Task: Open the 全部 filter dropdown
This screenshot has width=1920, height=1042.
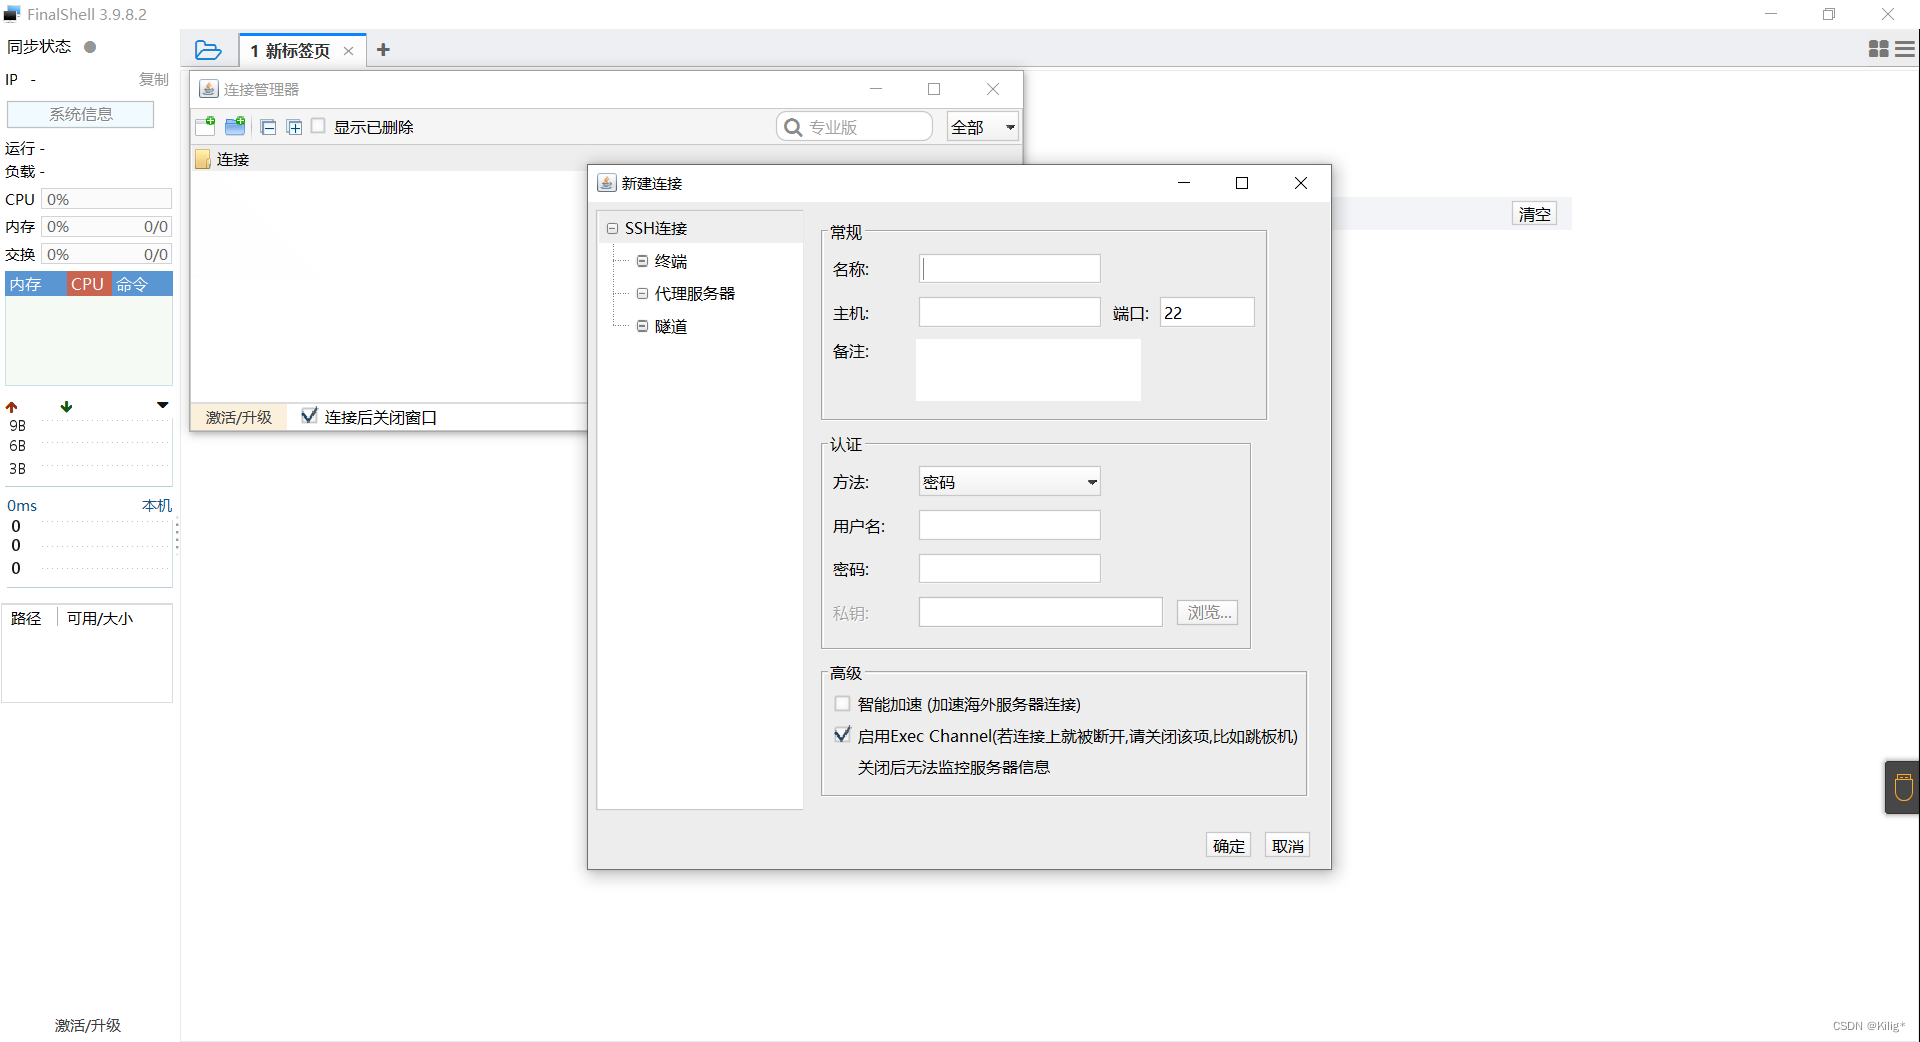Action: tap(982, 127)
